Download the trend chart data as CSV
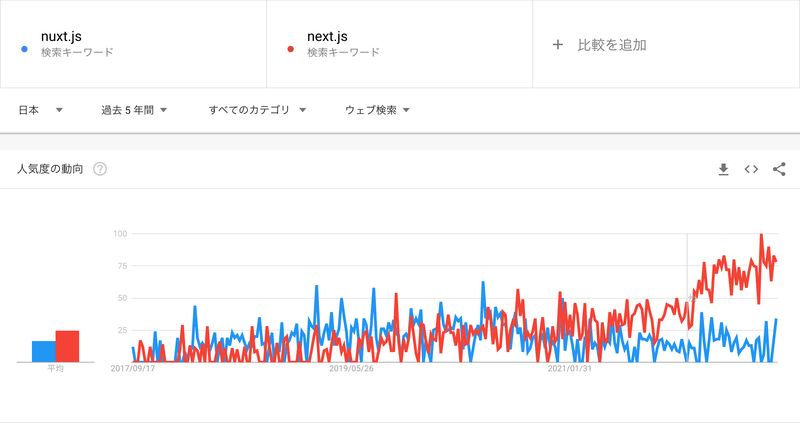The height and width of the screenshot is (423, 800). pyautogui.click(x=724, y=169)
